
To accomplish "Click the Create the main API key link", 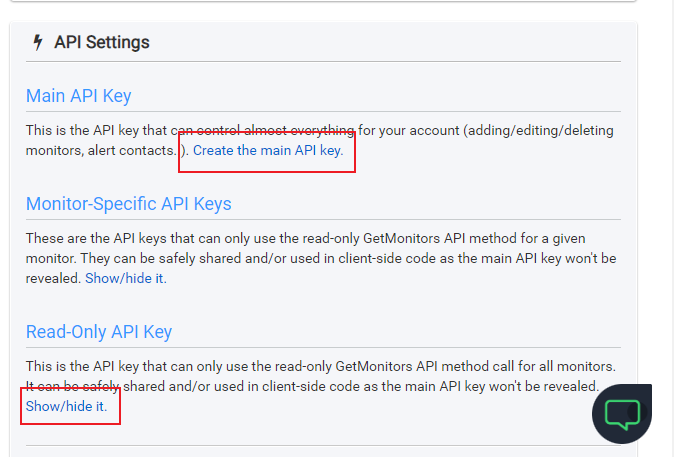I will 268,150.
